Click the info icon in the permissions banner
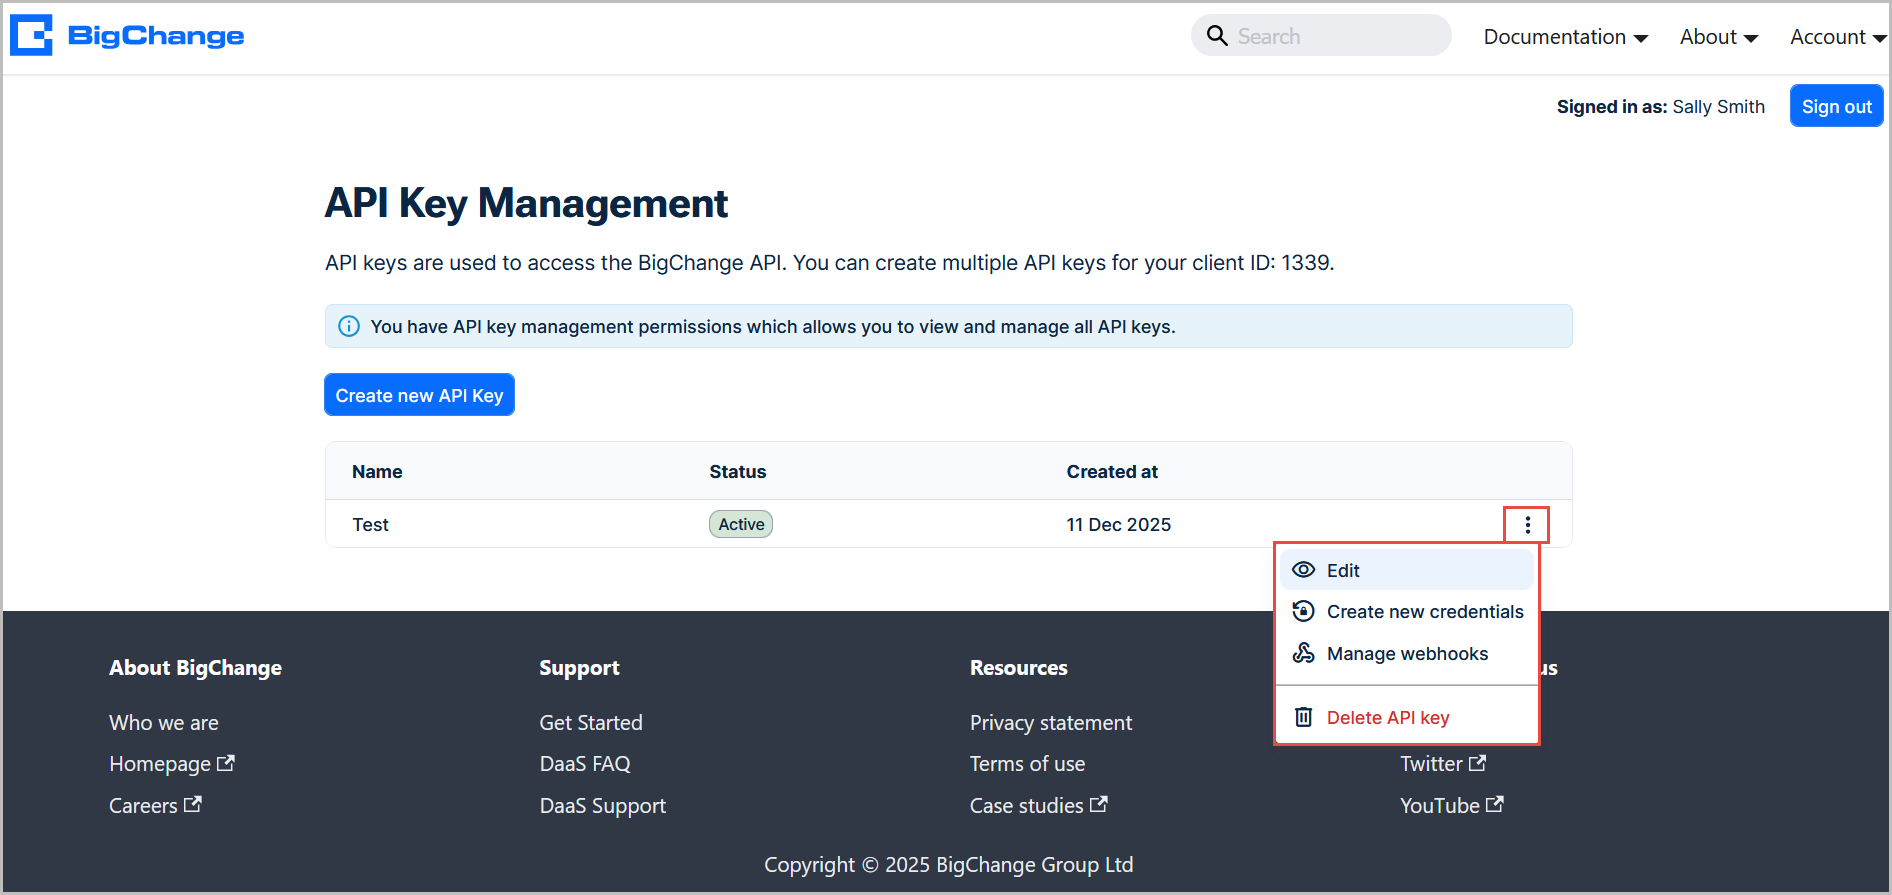Image resolution: width=1892 pixels, height=895 pixels. (349, 326)
